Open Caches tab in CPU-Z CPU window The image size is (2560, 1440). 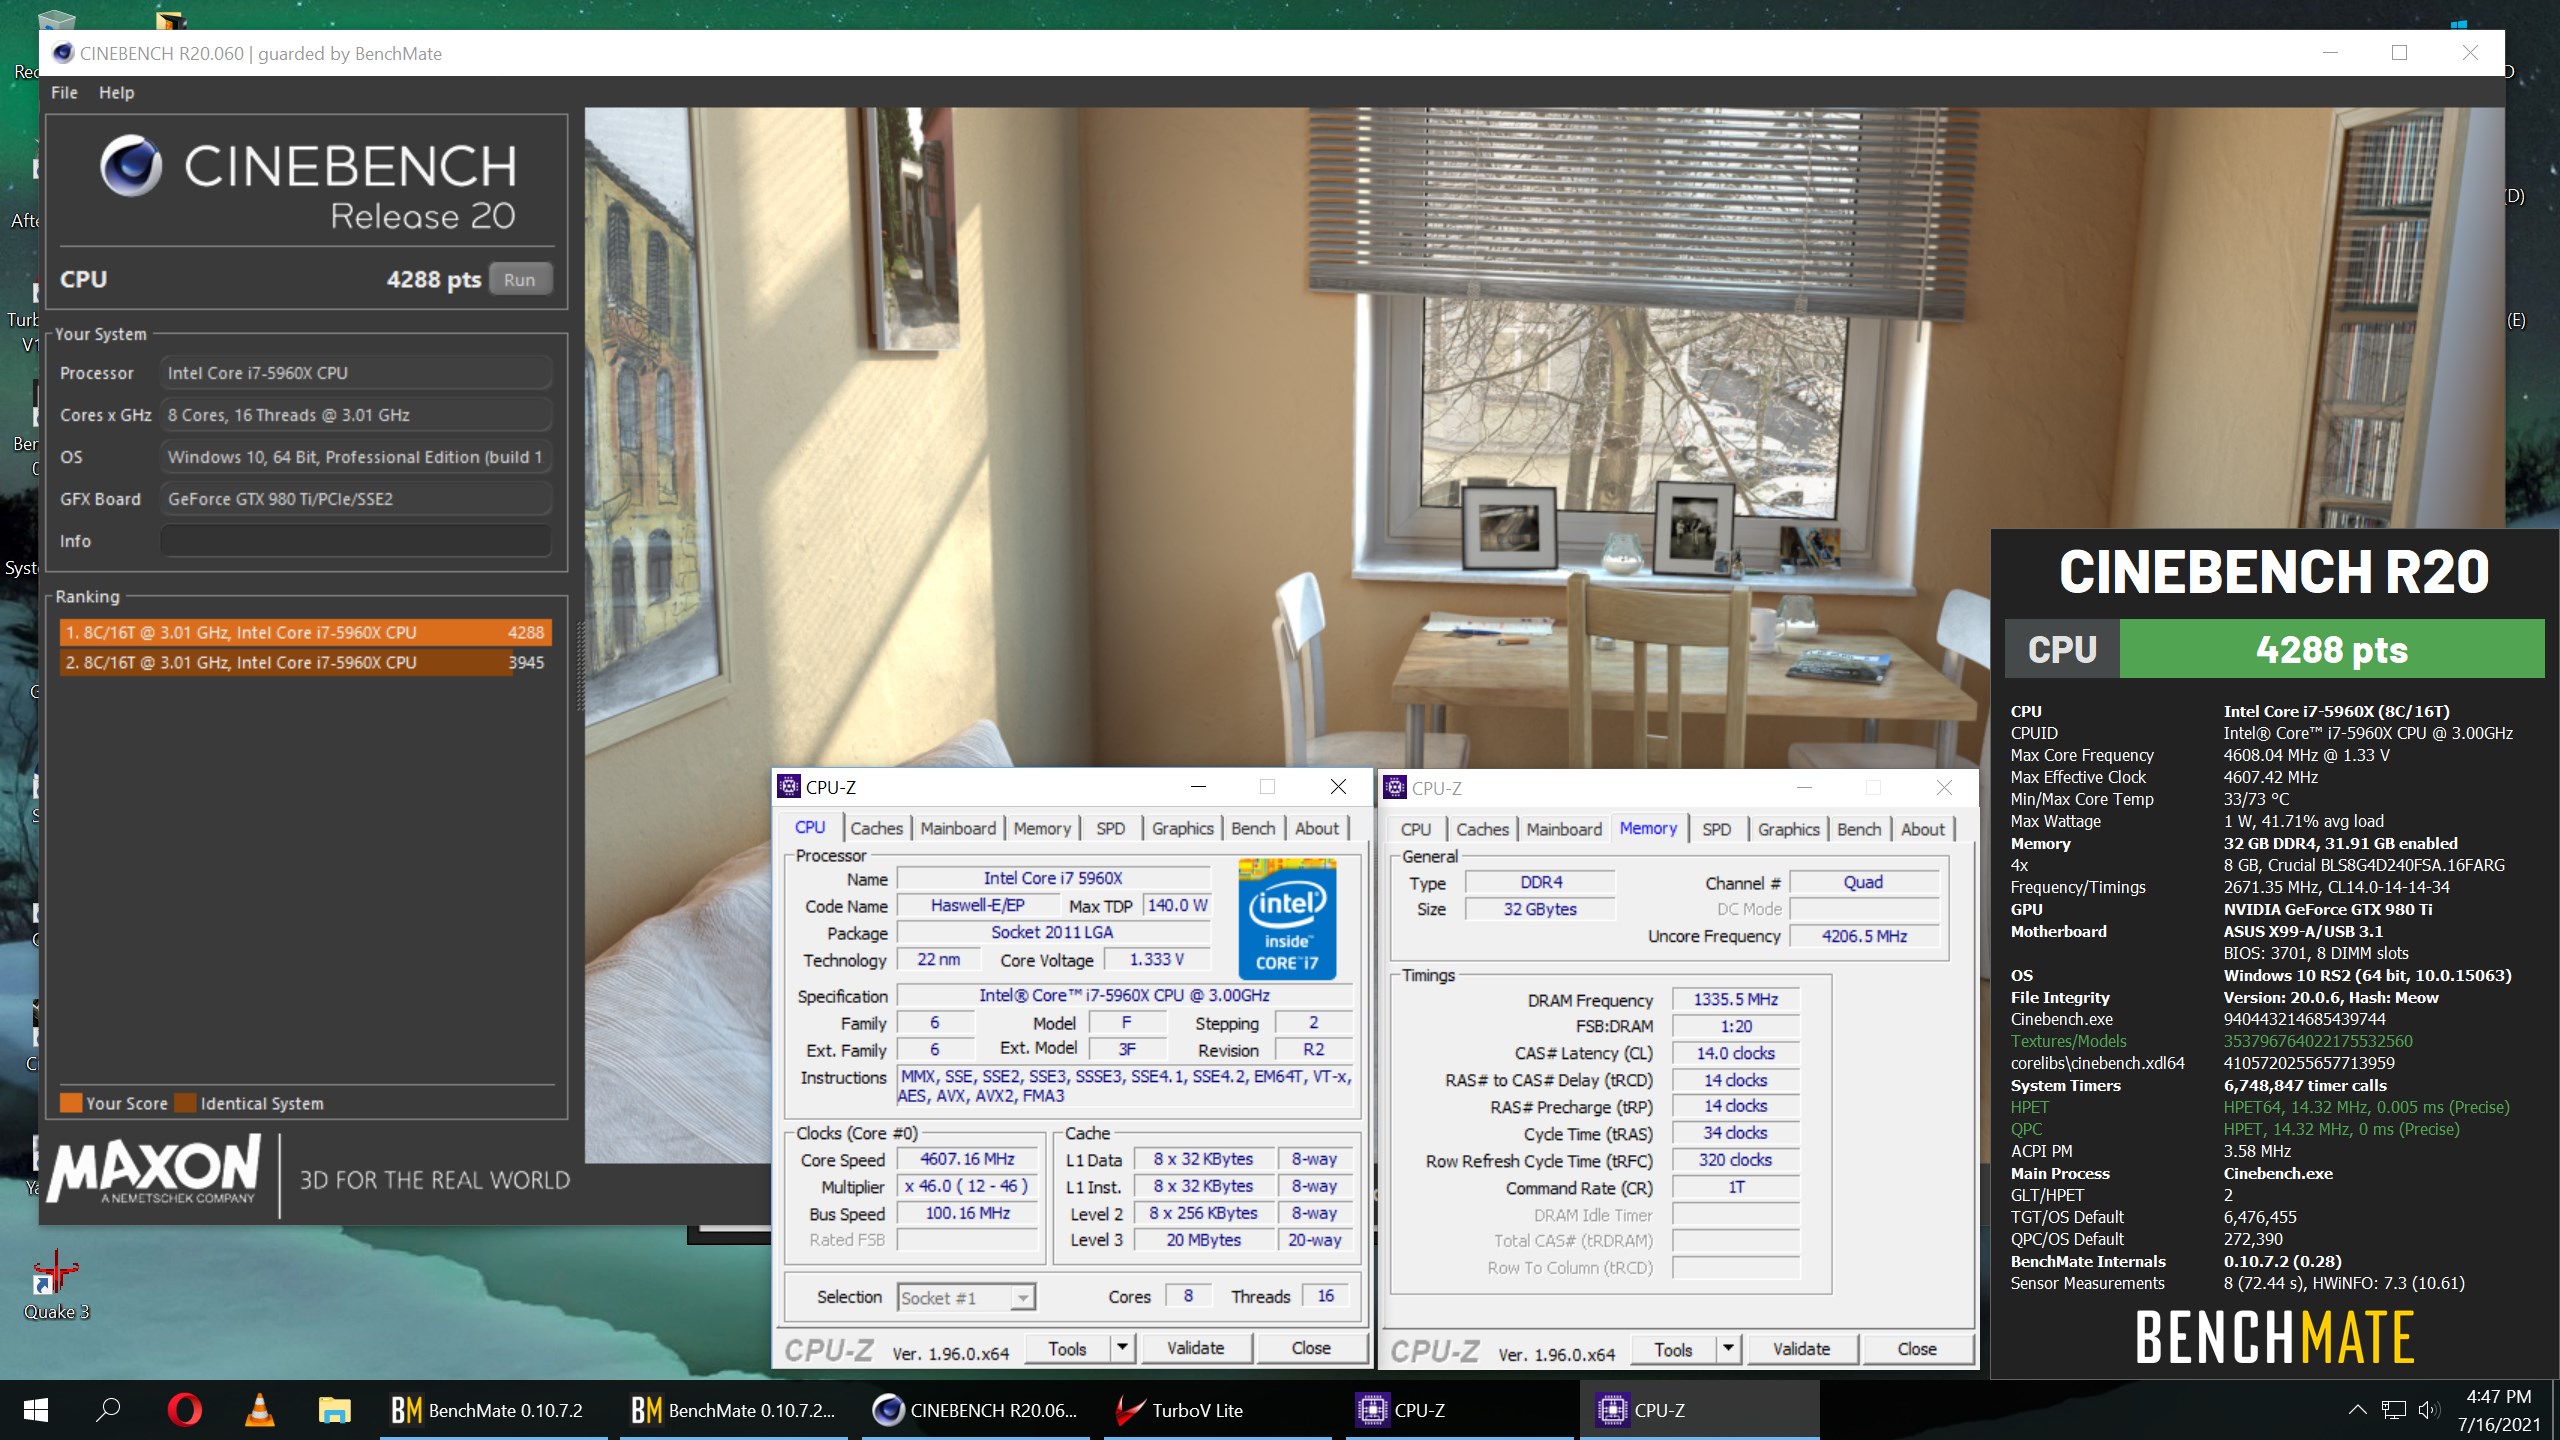876,828
